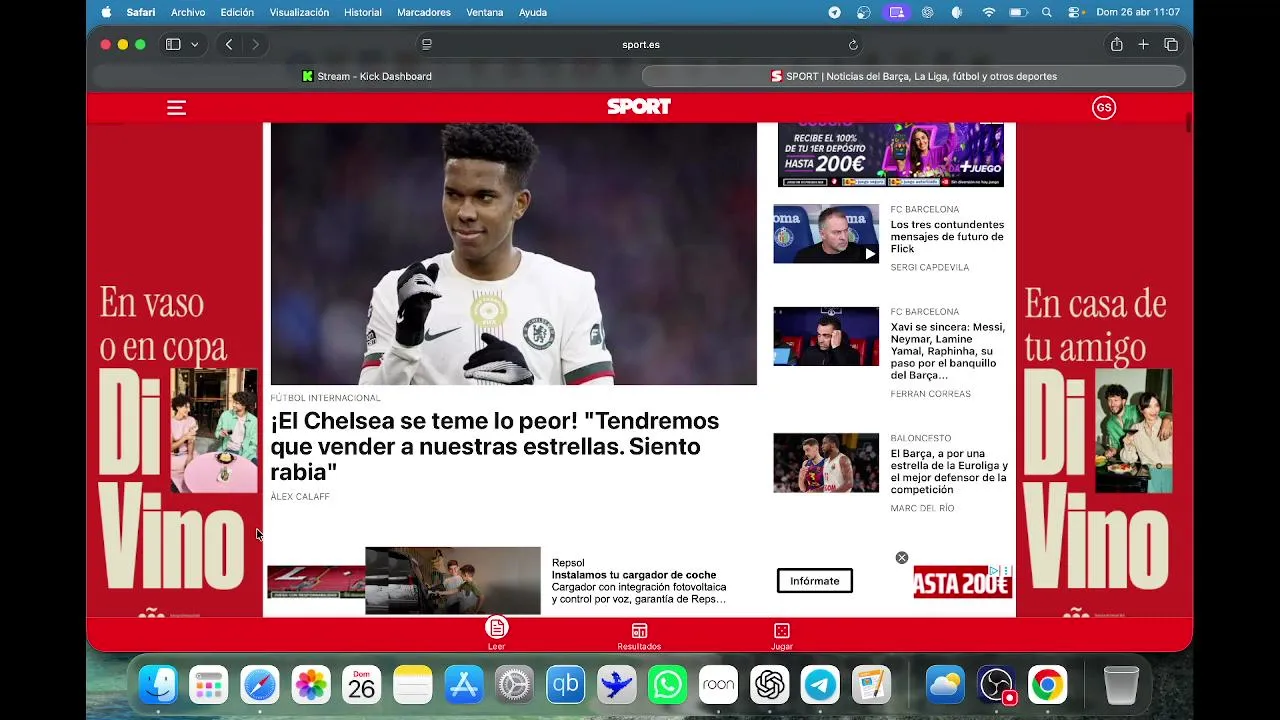Click the Infórmate ad button
1280x720 pixels.
(x=815, y=581)
